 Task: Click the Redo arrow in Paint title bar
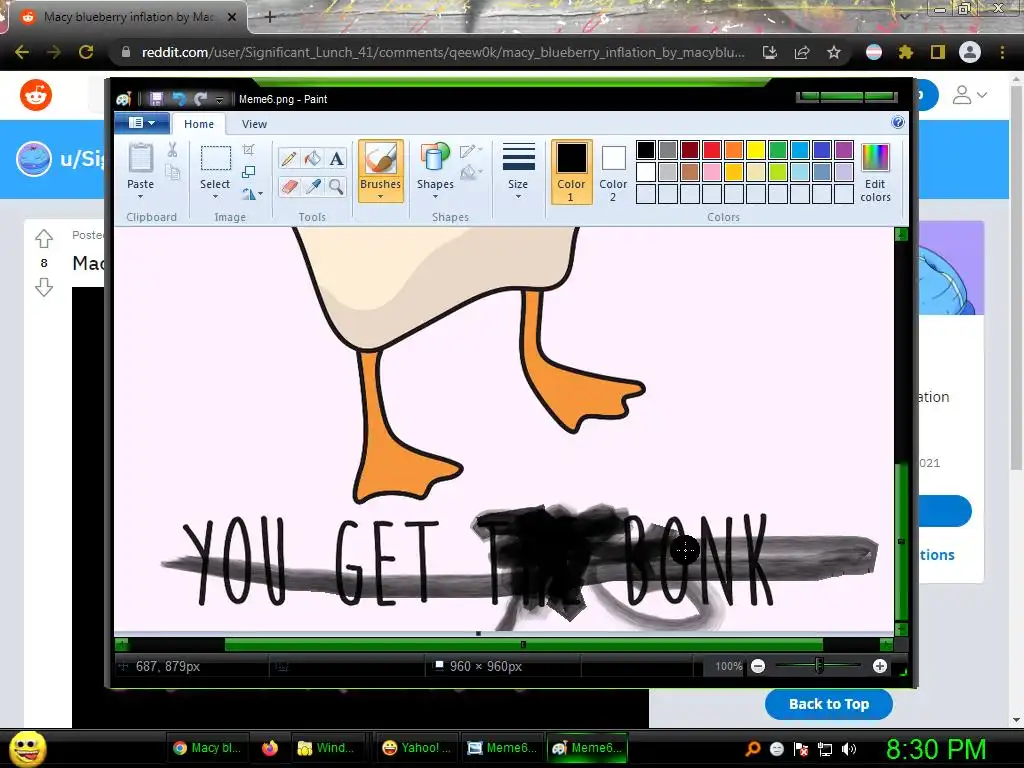(x=200, y=99)
